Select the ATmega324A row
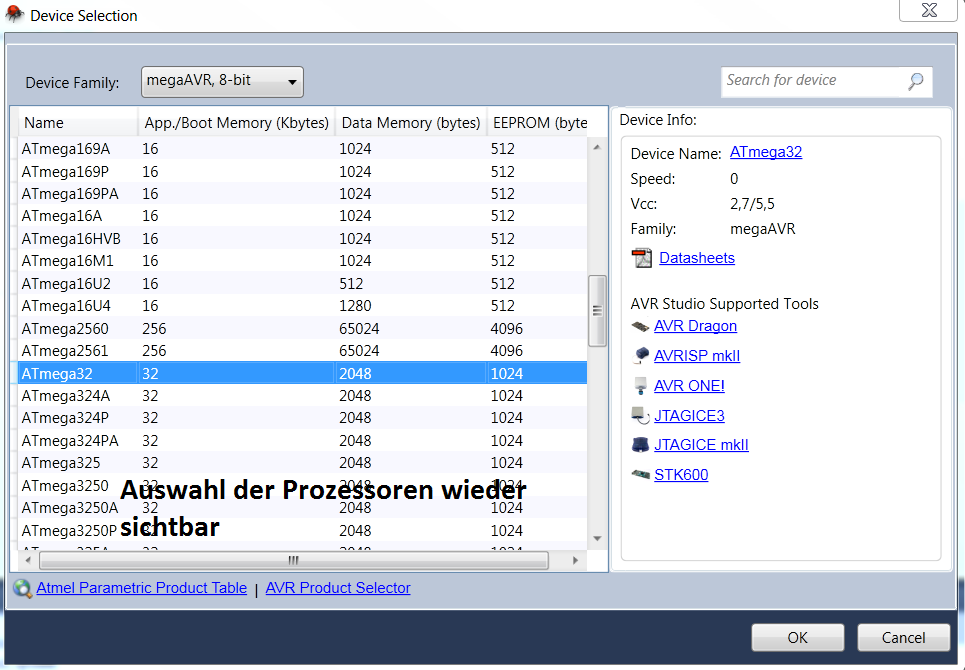Image resolution: width=965 pixels, height=670 pixels. (x=302, y=396)
